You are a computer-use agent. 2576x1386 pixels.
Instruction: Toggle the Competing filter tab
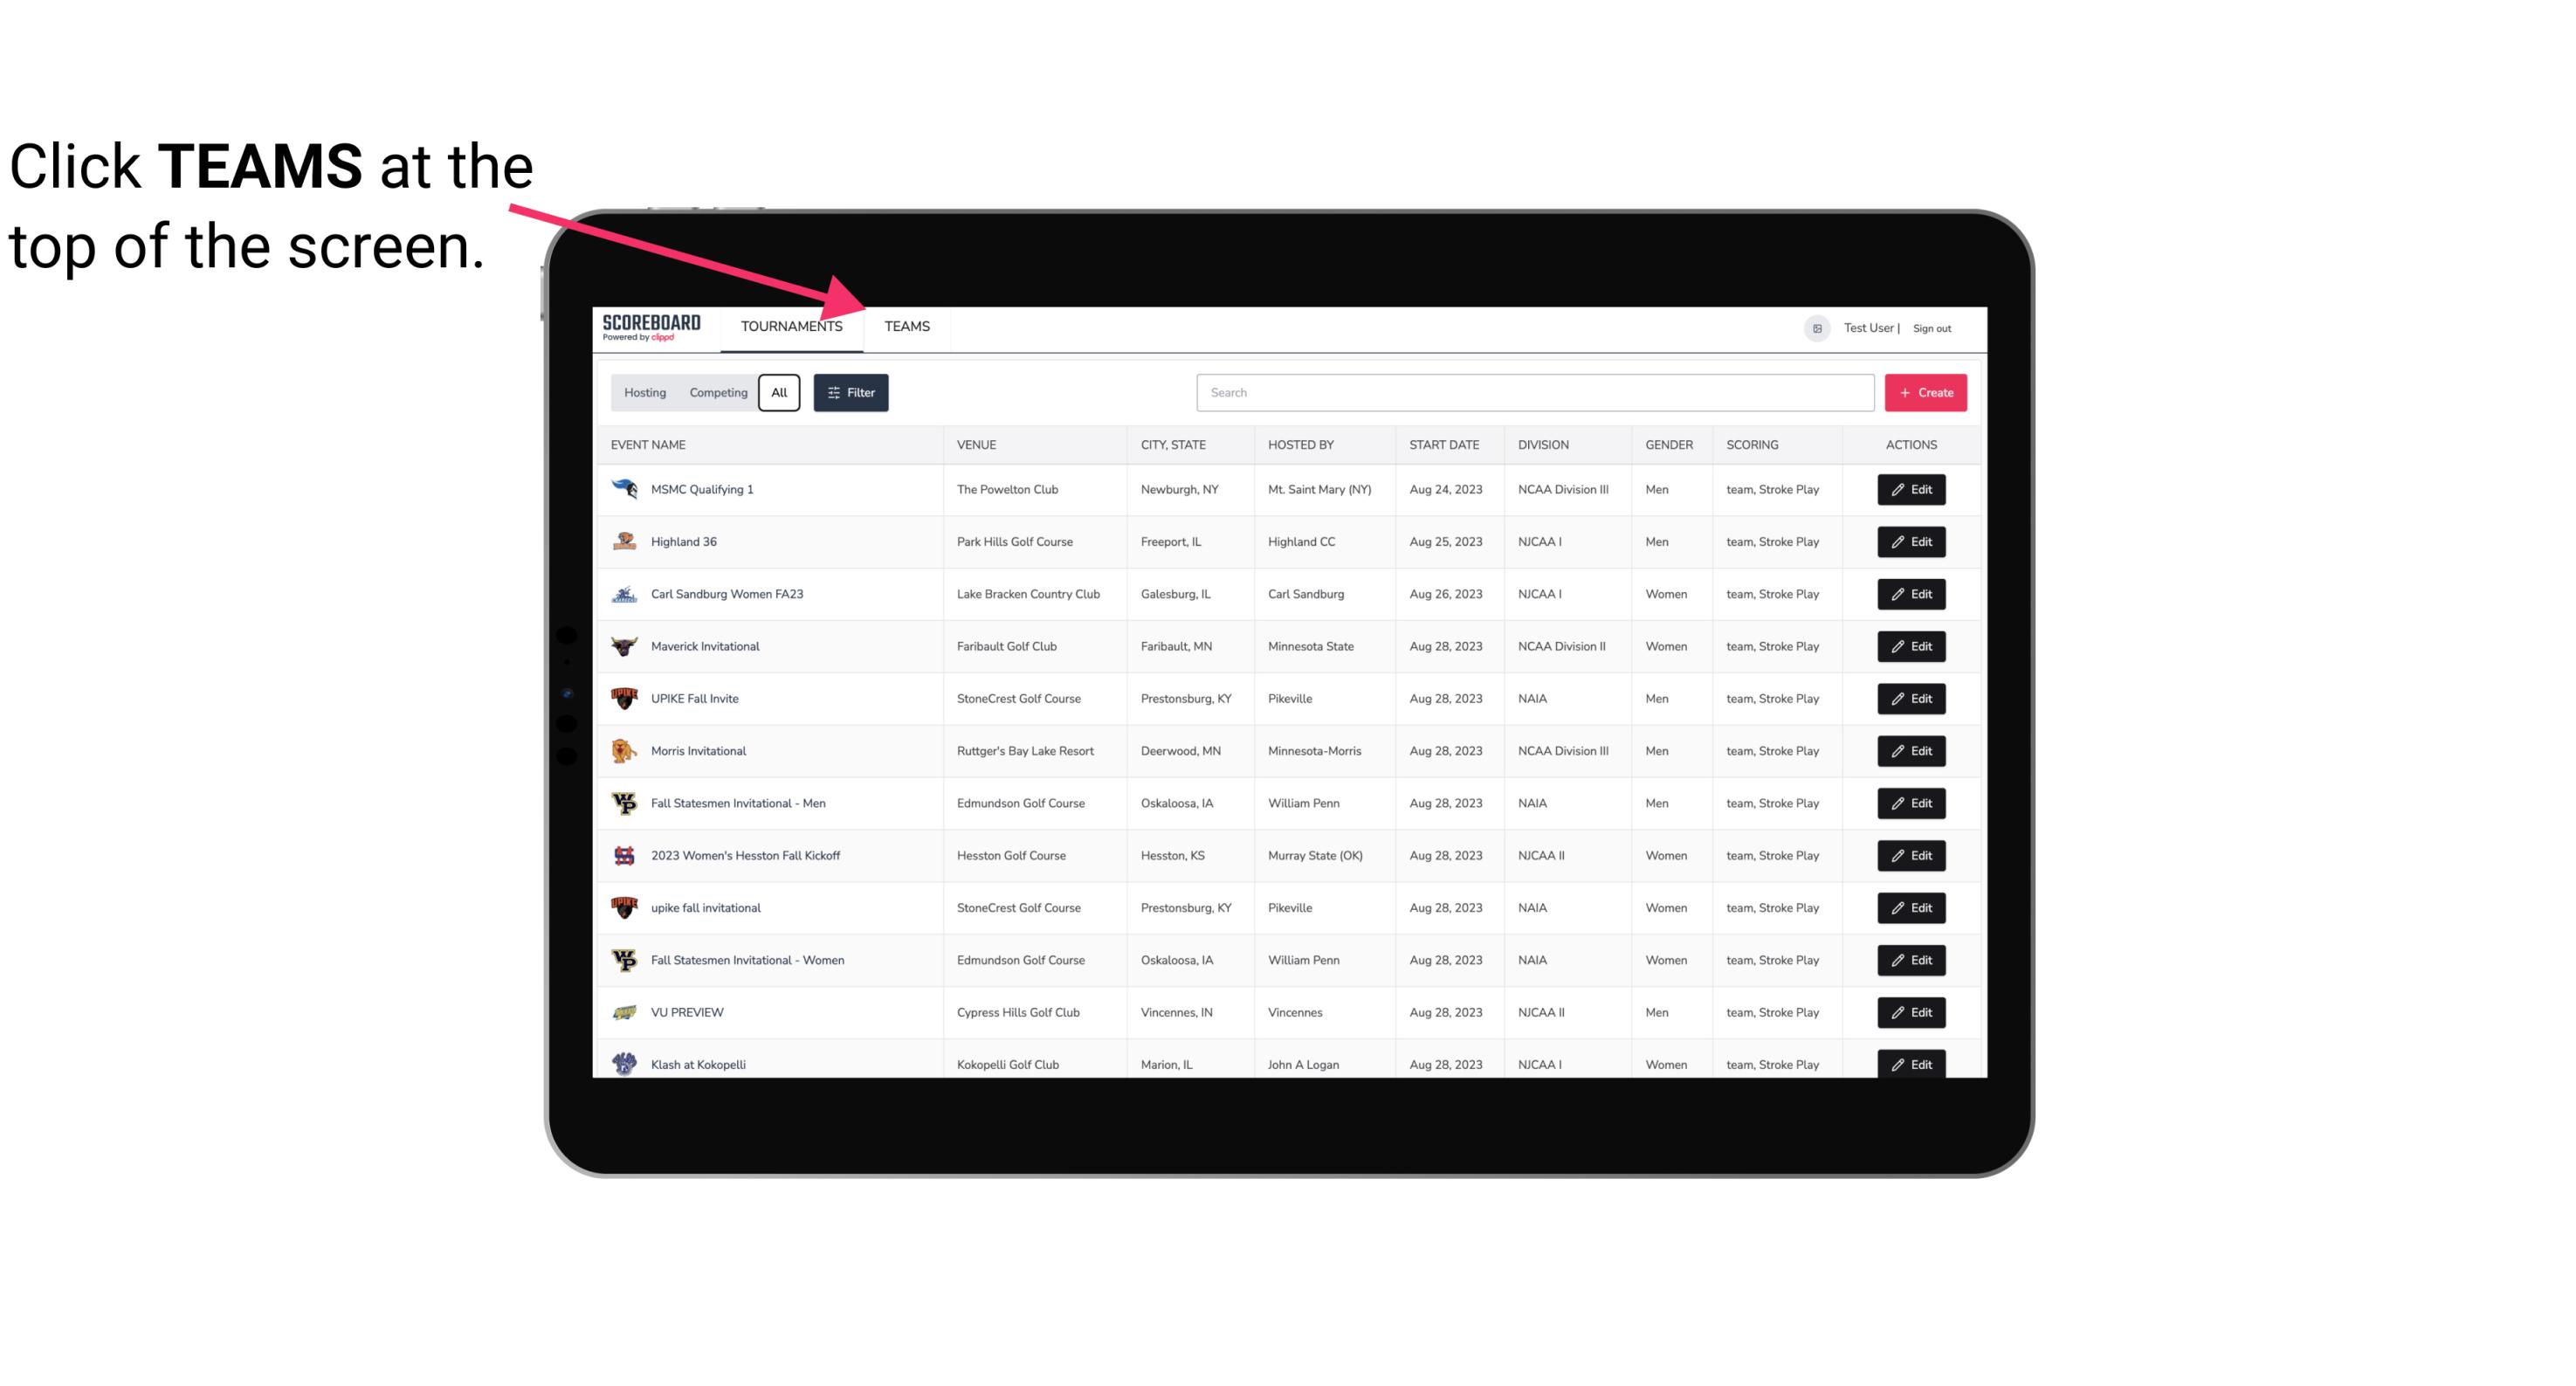(718, 393)
